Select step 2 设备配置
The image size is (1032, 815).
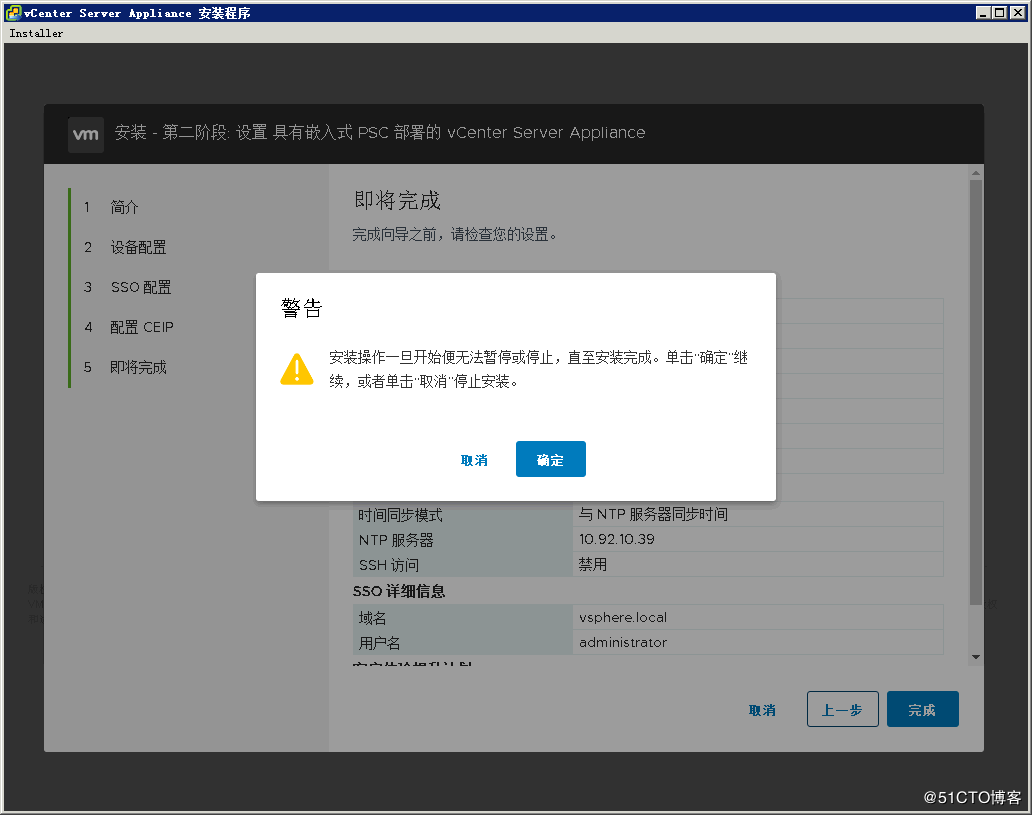138,248
